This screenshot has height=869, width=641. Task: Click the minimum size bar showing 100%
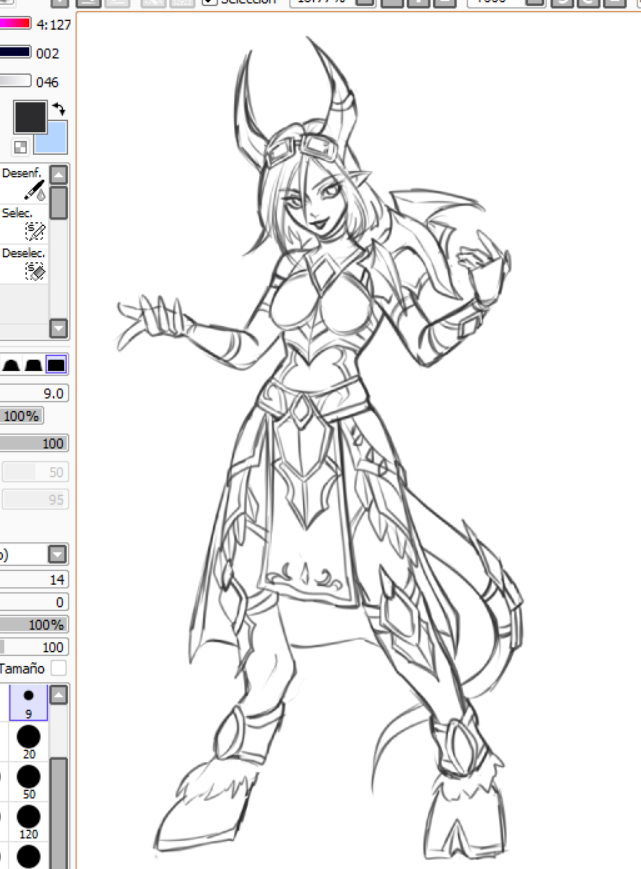point(22,416)
